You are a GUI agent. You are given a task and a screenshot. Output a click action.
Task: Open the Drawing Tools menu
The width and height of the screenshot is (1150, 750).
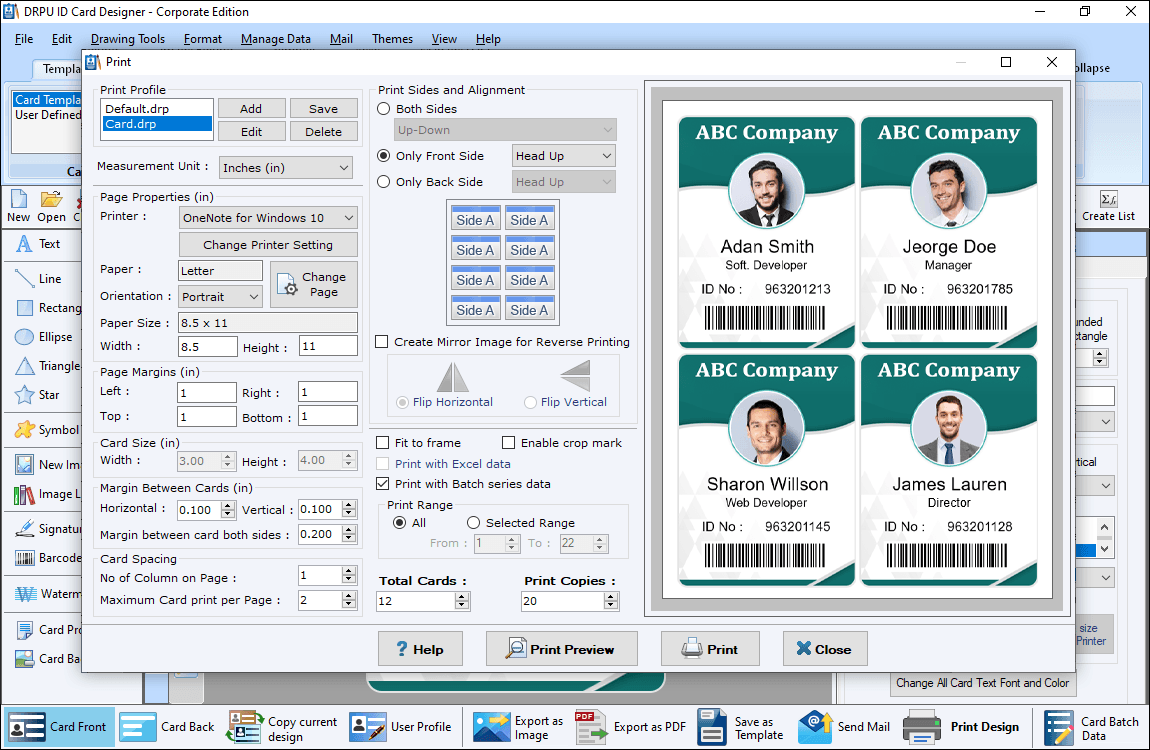point(128,39)
